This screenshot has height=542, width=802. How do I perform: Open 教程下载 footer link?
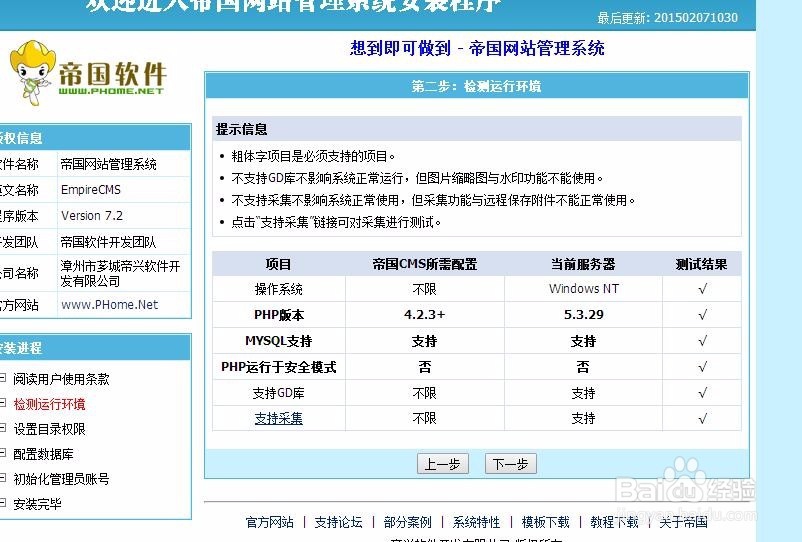coord(614,522)
